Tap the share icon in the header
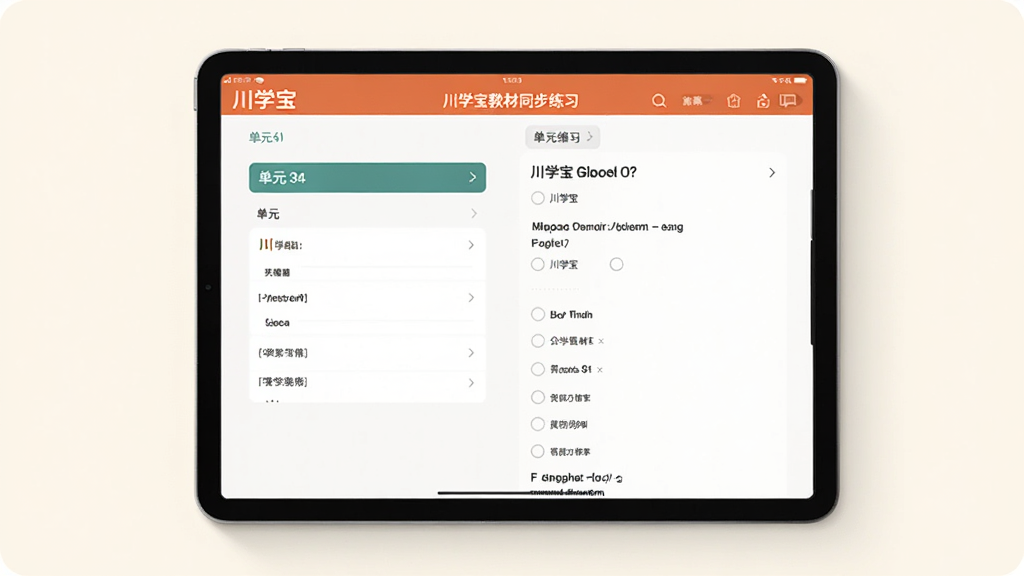 (763, 101)
